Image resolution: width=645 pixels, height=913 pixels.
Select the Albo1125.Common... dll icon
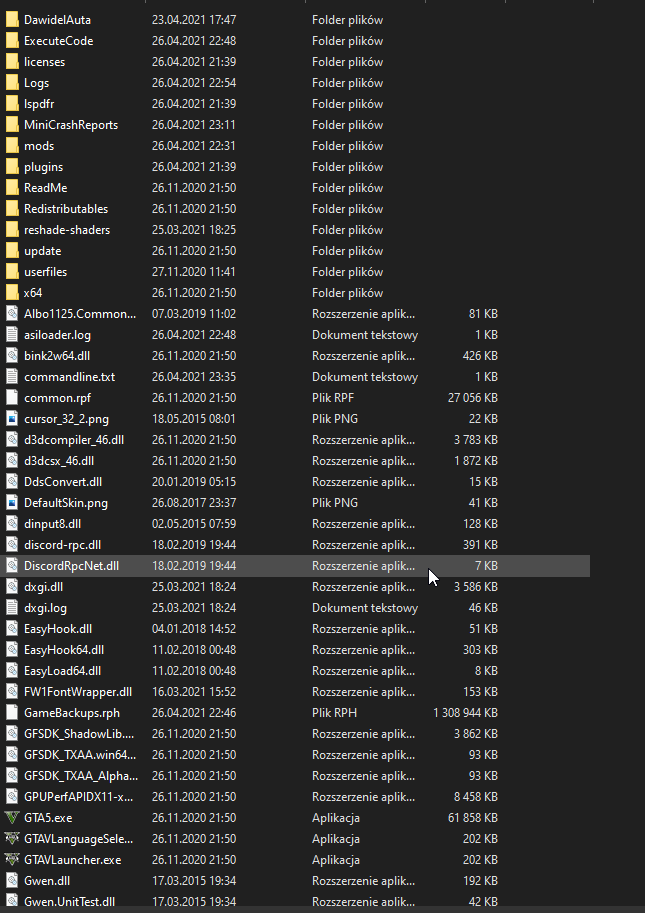(12, 314)
